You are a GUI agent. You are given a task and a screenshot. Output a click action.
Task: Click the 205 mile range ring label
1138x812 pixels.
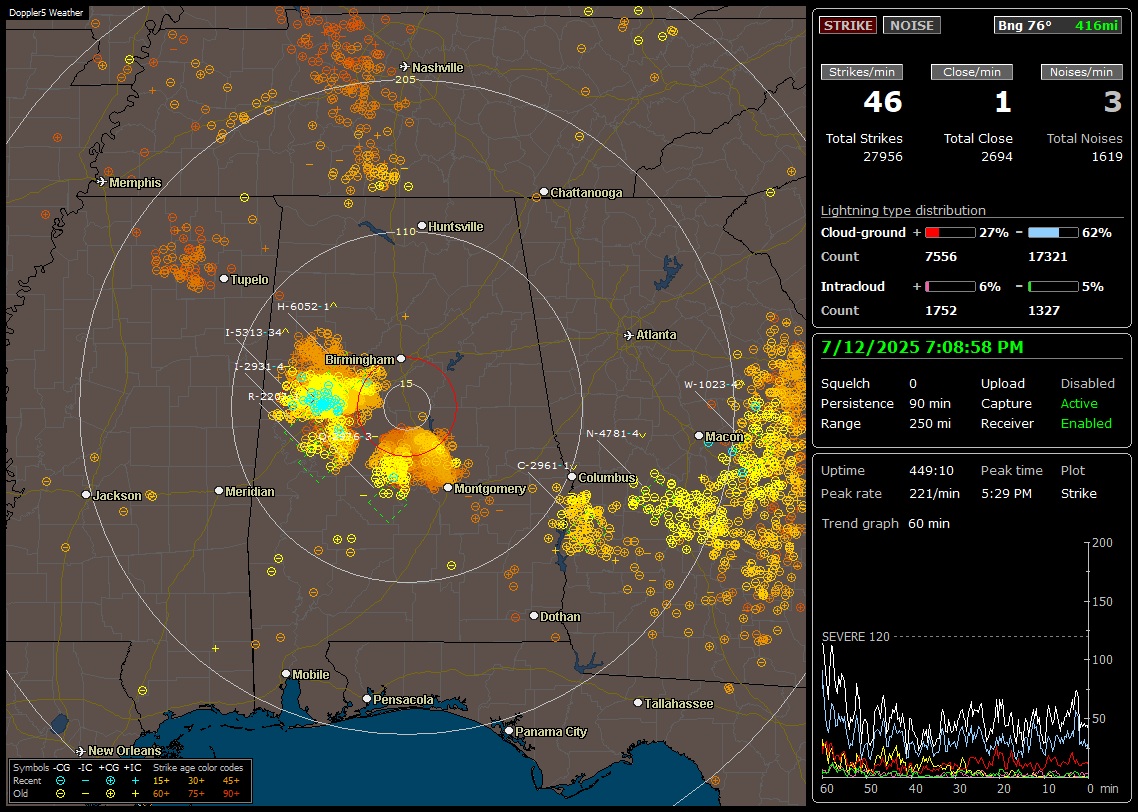[405, 79]
